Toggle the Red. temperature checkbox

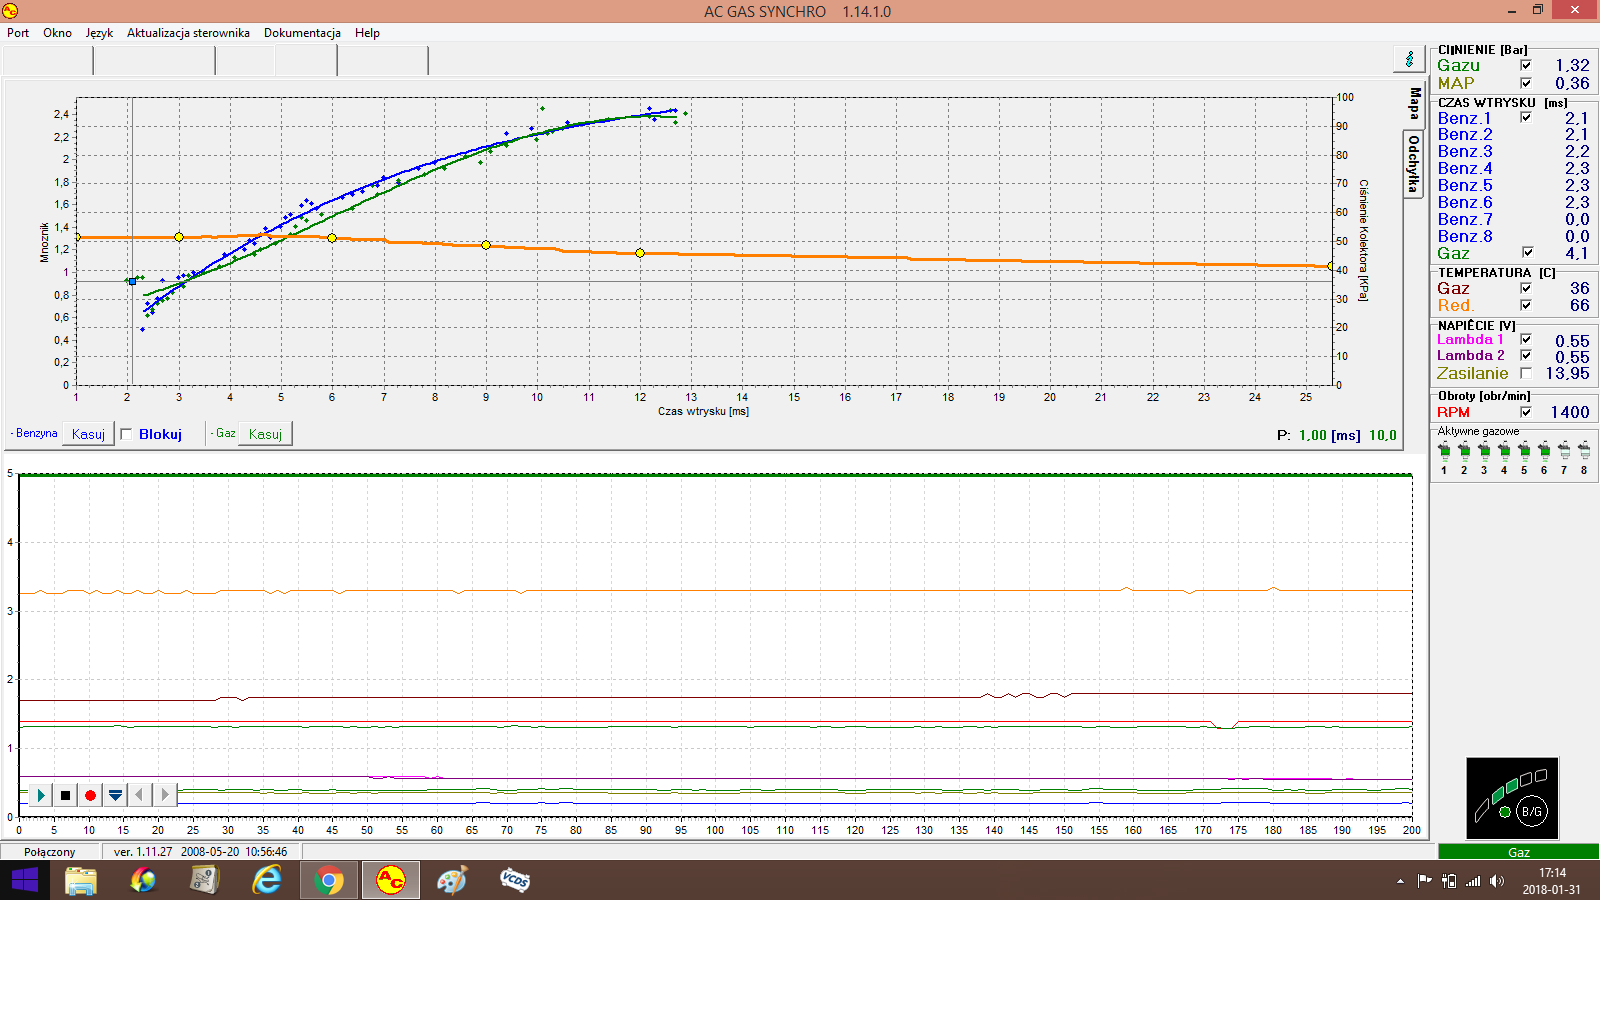pos(1526,305)
